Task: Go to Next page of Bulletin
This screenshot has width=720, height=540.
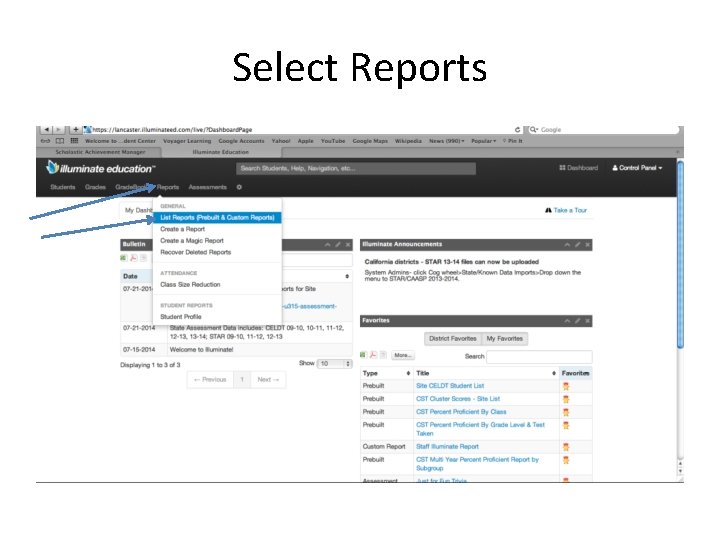Action: (268, 380)
